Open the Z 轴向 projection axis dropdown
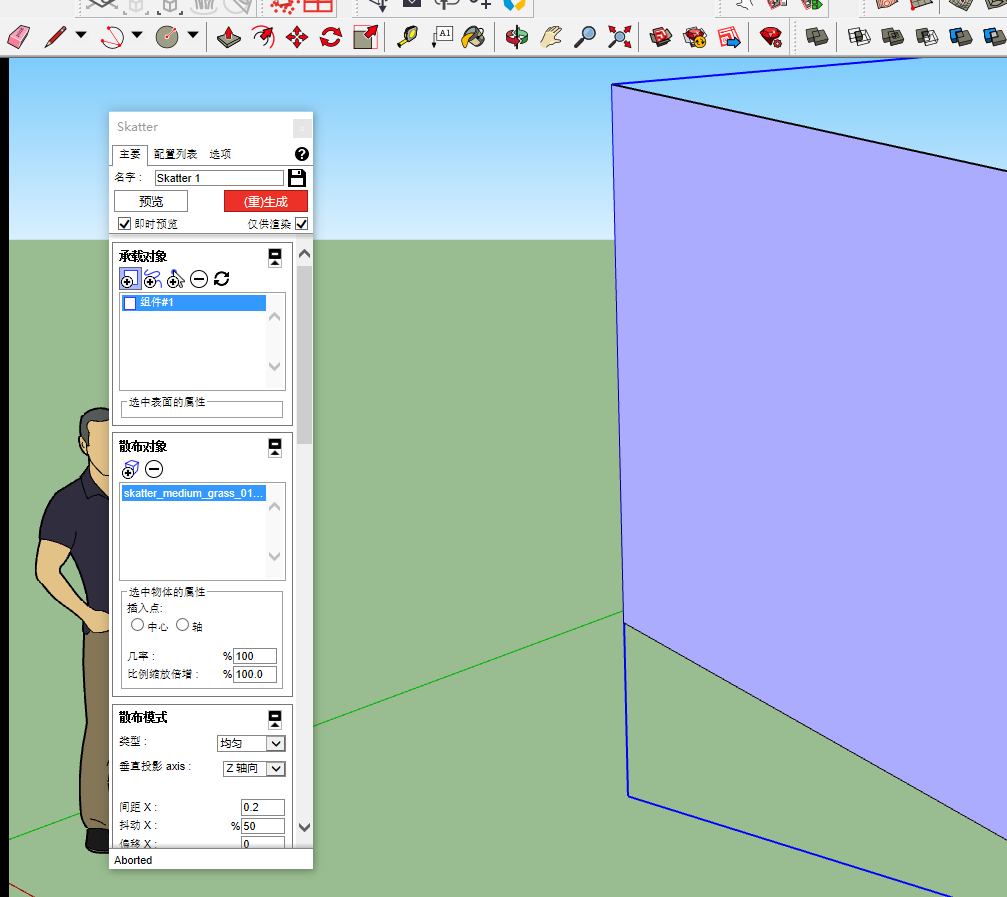 (254, 768)
